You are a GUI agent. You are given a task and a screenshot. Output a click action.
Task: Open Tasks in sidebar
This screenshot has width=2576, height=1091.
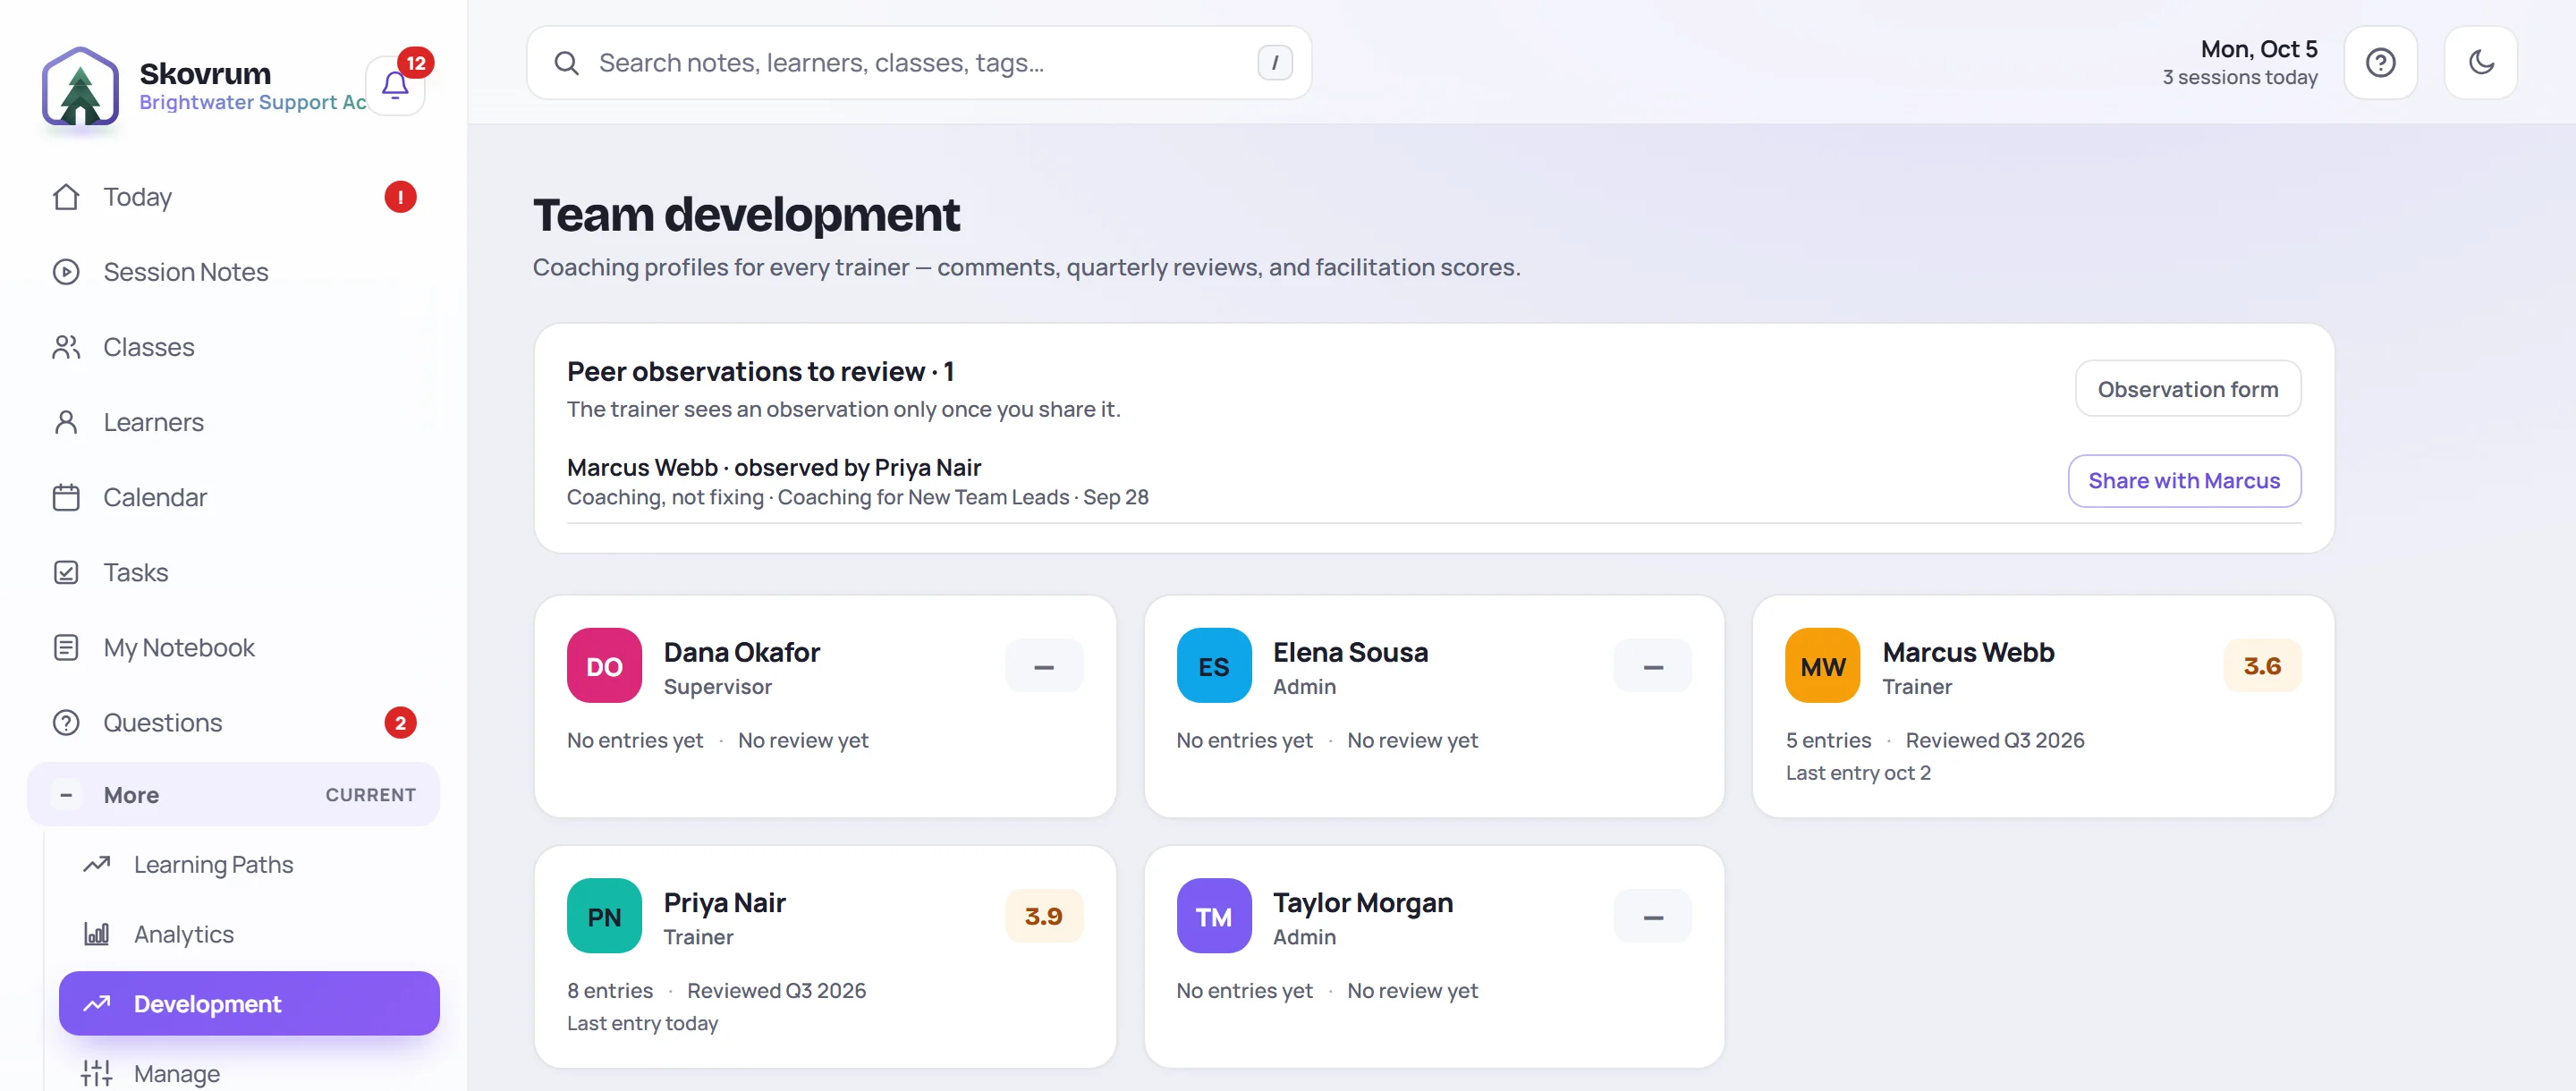233,572
